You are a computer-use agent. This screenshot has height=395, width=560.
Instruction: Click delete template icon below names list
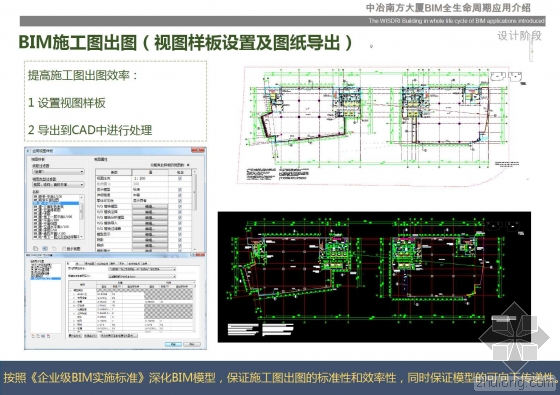pyautogui.click(x=54, y=249)
